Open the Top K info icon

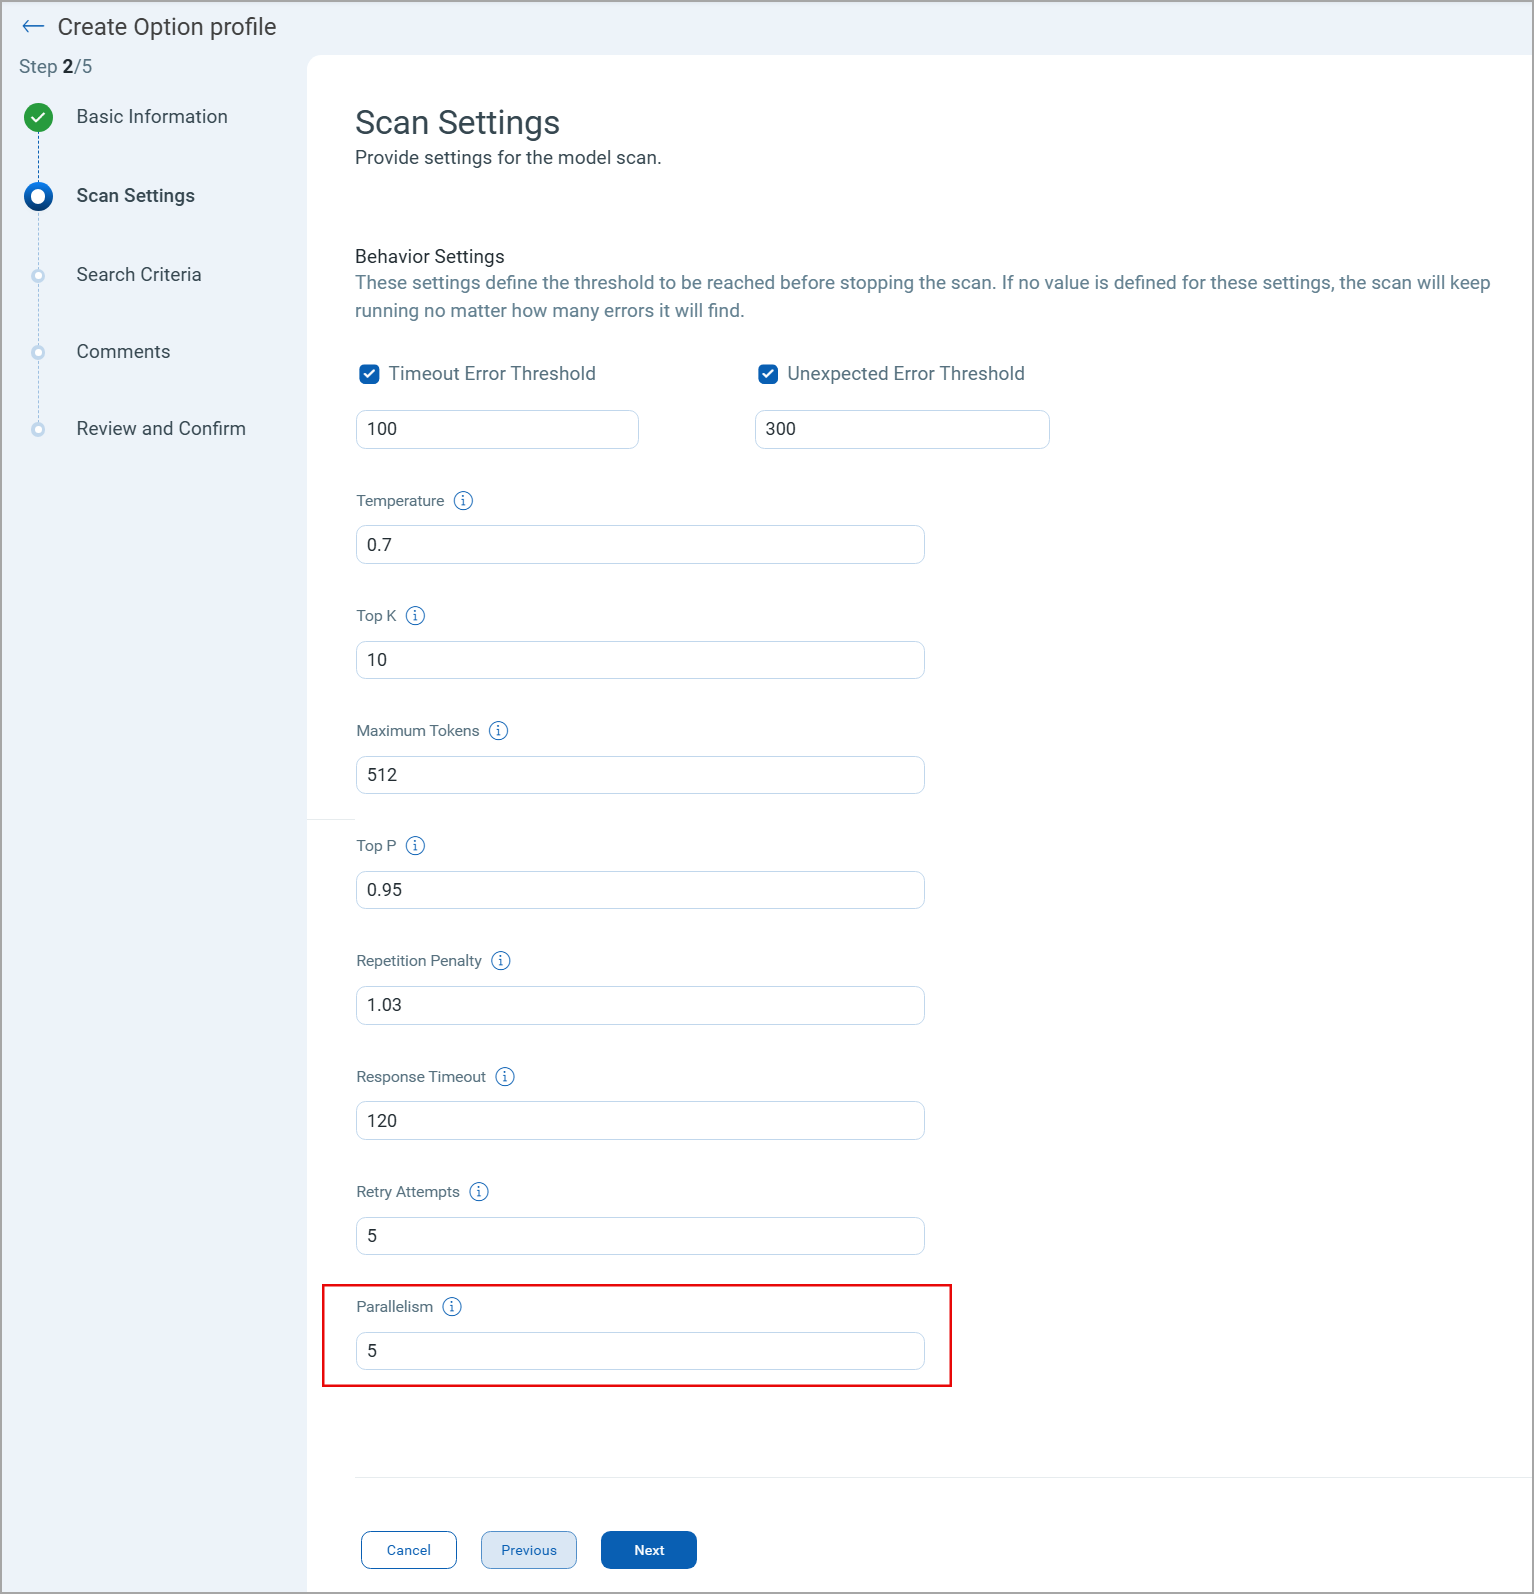point(415,616)
